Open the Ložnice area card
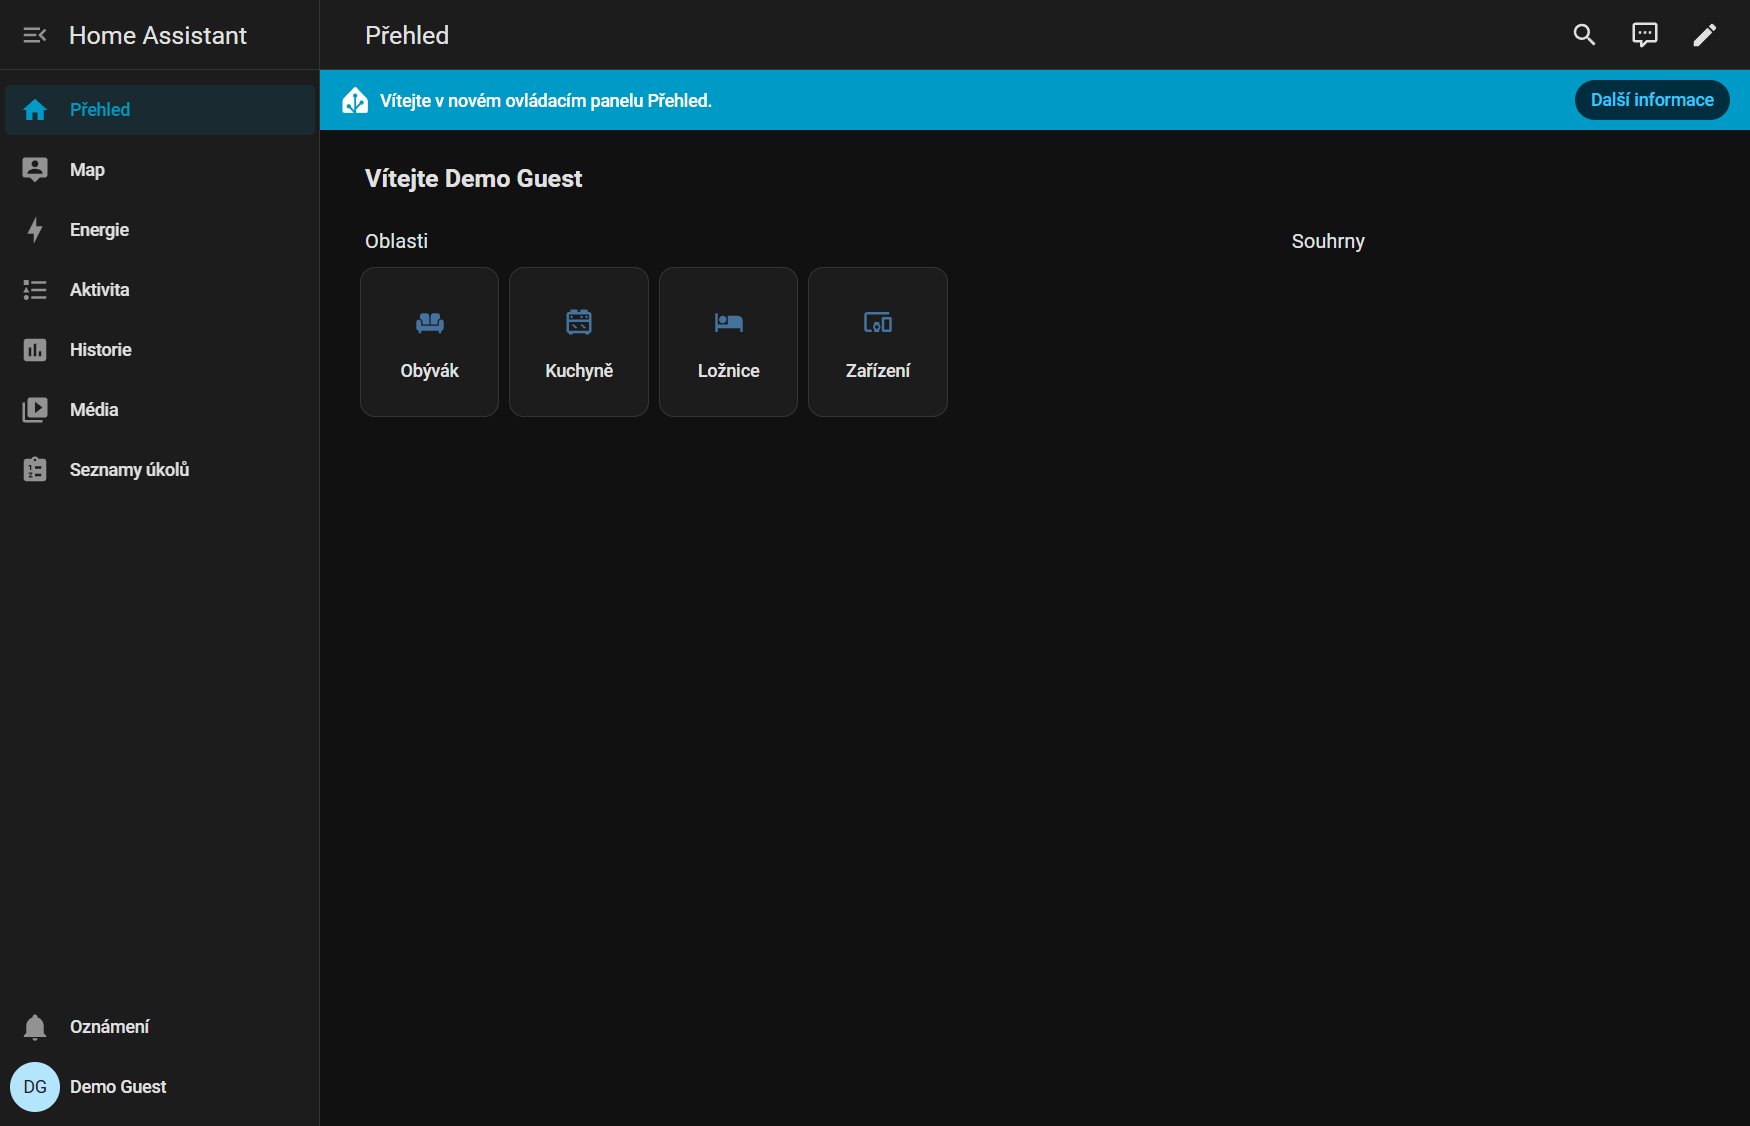 coord(729,342)
